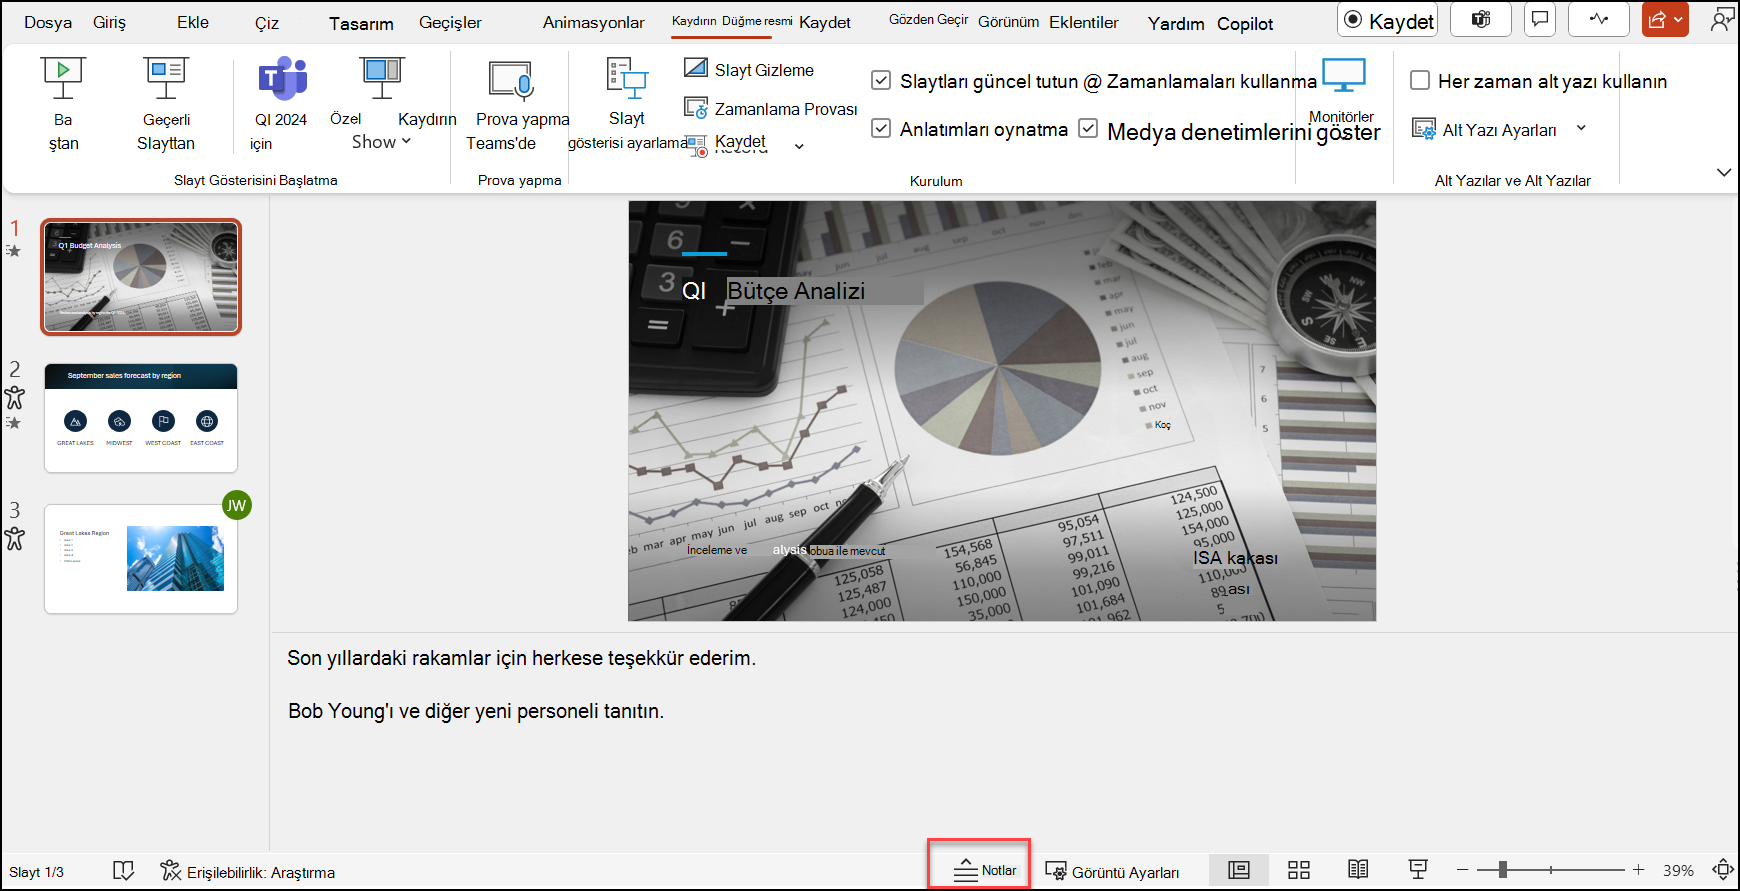
Task: Click the Kaydet record icon in Kurulum
Action: (x=696, y=146)
